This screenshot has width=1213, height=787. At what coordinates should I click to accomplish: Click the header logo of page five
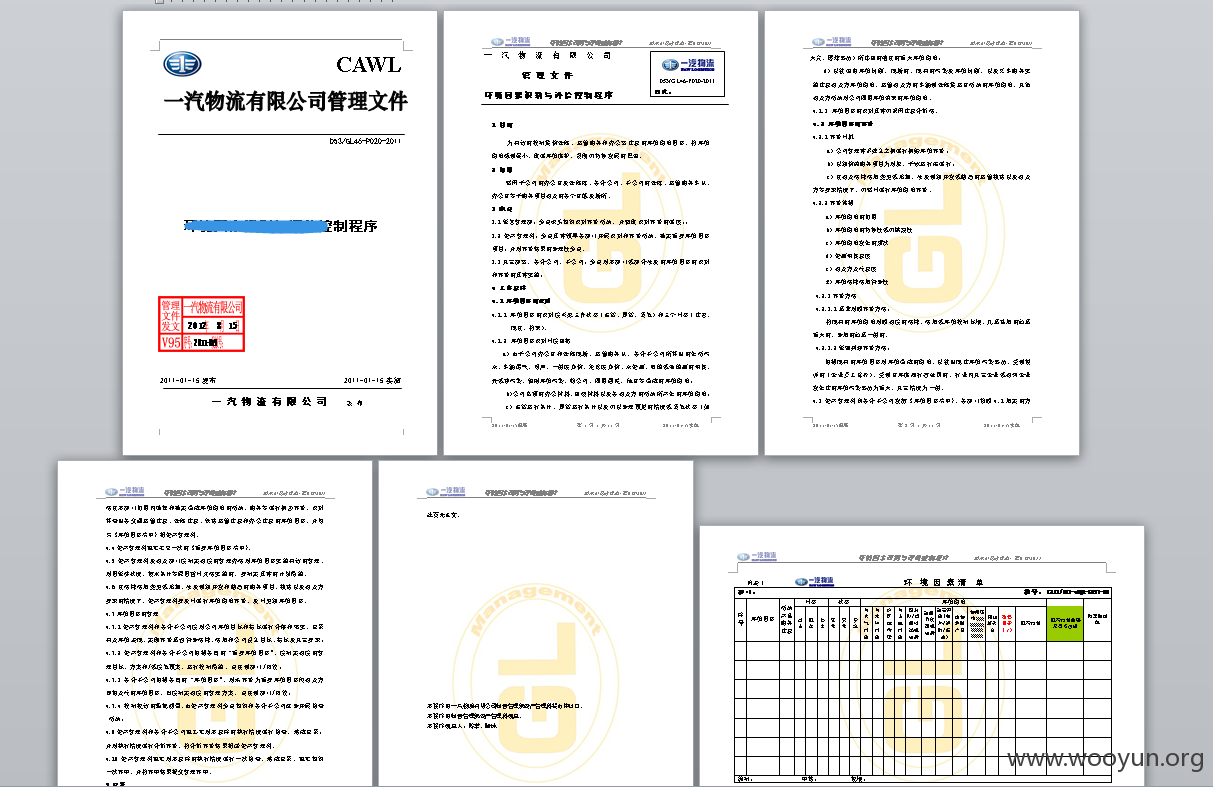click(446, 491)
